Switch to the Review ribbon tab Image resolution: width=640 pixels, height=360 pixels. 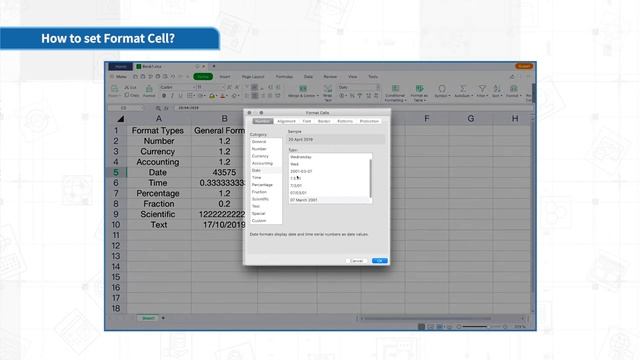[330, 76]
